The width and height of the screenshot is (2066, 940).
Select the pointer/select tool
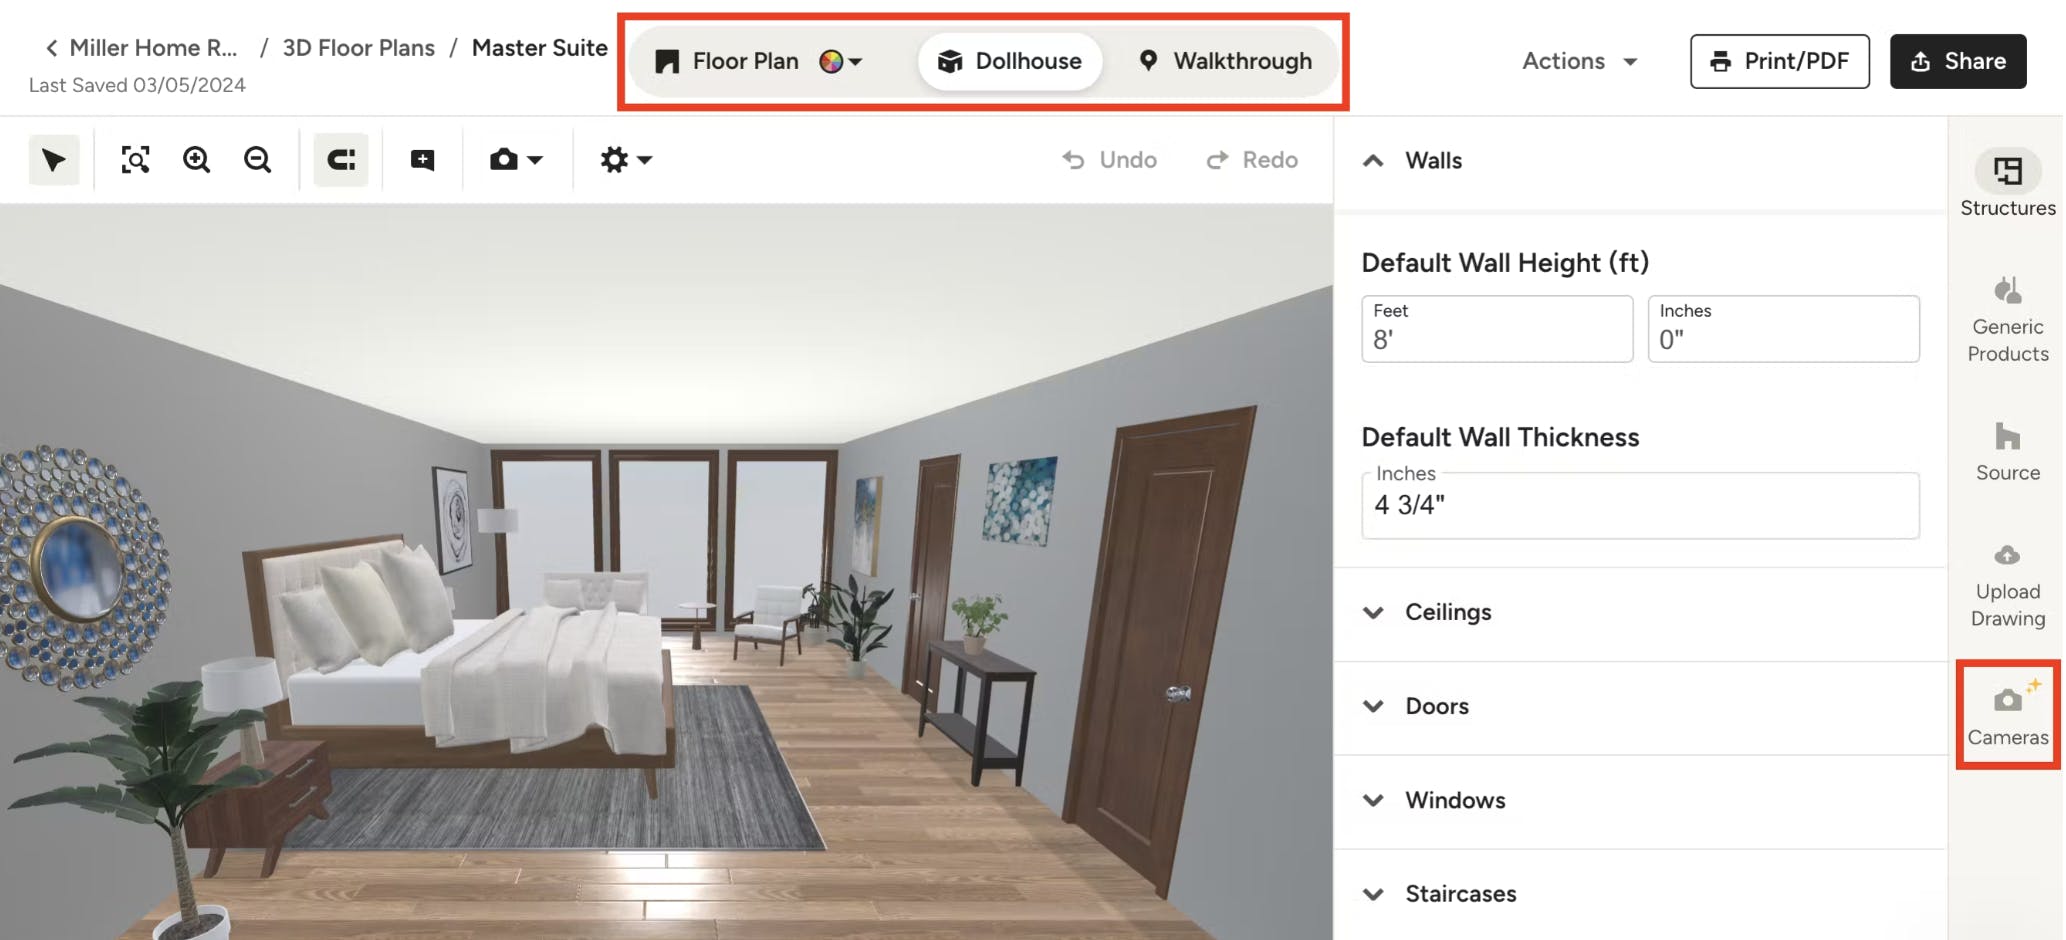54,159
